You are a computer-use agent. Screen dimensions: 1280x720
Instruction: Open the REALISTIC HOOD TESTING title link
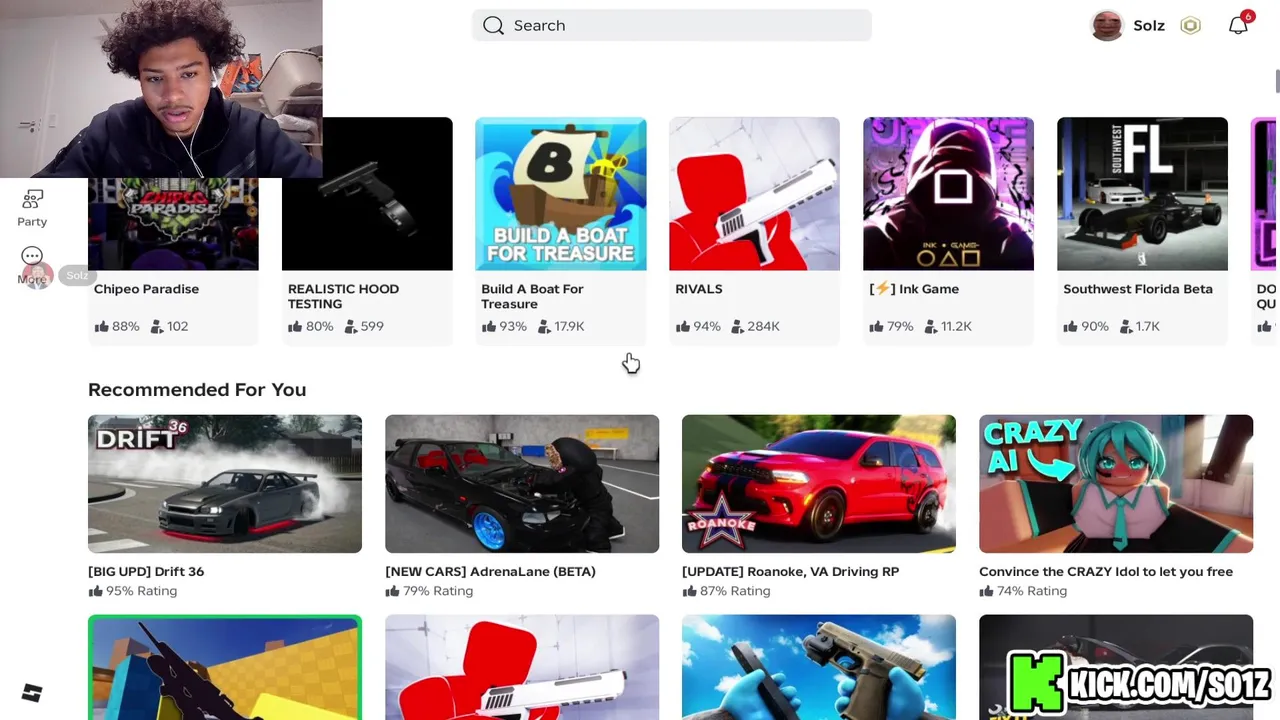coord(343,296)
